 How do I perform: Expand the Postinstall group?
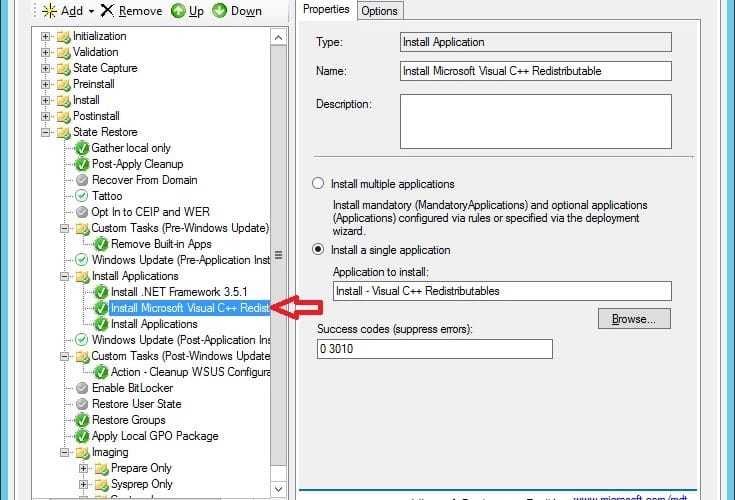pos(45,116)
